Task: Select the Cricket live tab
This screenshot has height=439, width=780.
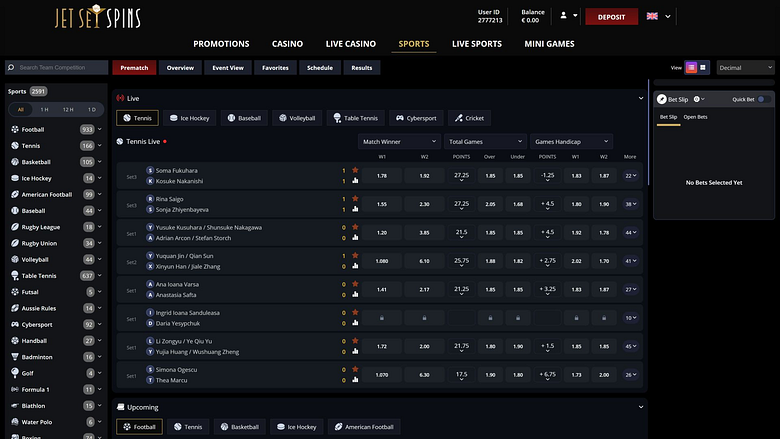Action: [x=469, y=118]
